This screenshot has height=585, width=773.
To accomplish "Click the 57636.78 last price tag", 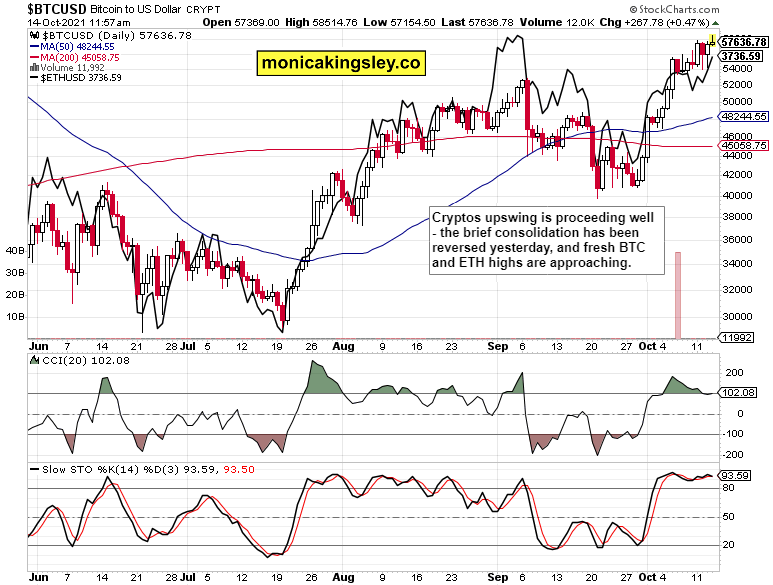I will point(744,42).
